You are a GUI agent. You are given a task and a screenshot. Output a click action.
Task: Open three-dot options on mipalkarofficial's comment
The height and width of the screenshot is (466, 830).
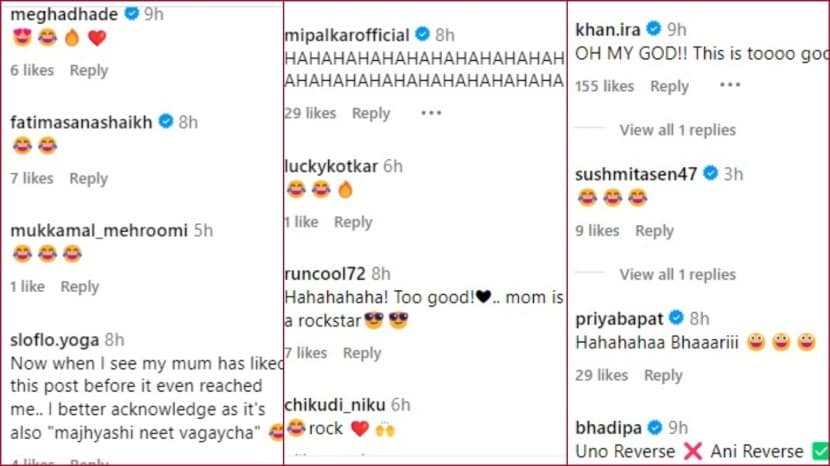[431, 113]
